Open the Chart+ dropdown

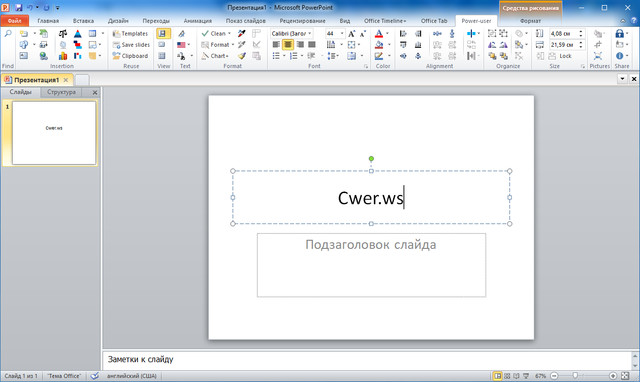pos(215,56)
